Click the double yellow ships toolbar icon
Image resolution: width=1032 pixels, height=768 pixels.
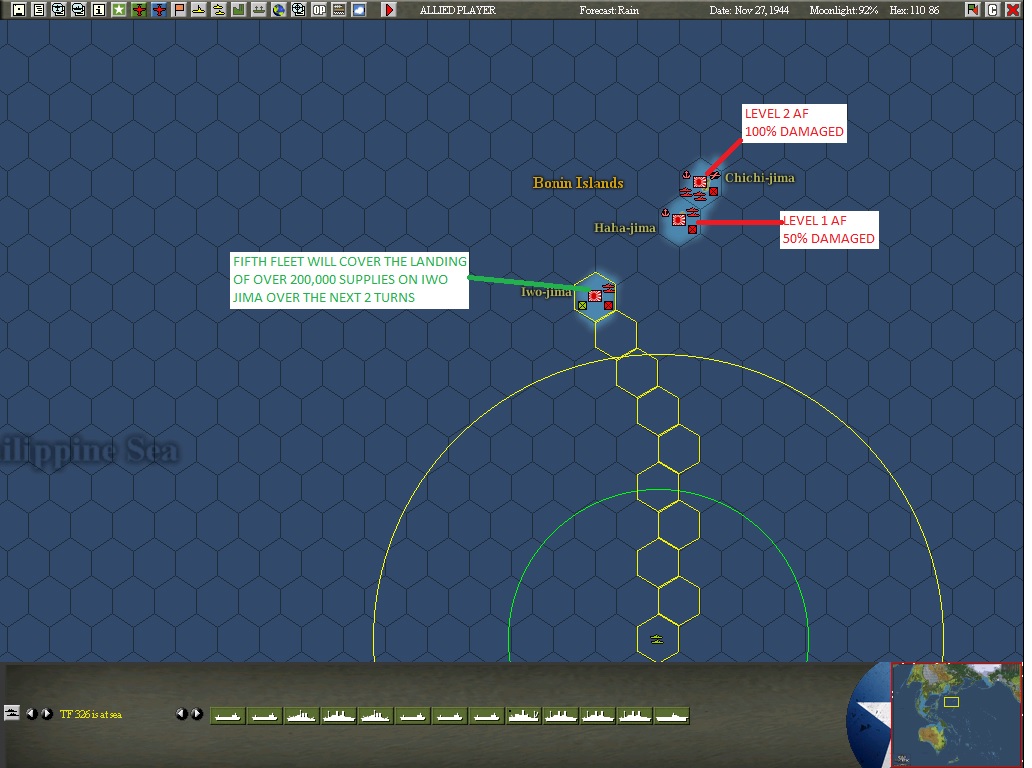[219, 10]
